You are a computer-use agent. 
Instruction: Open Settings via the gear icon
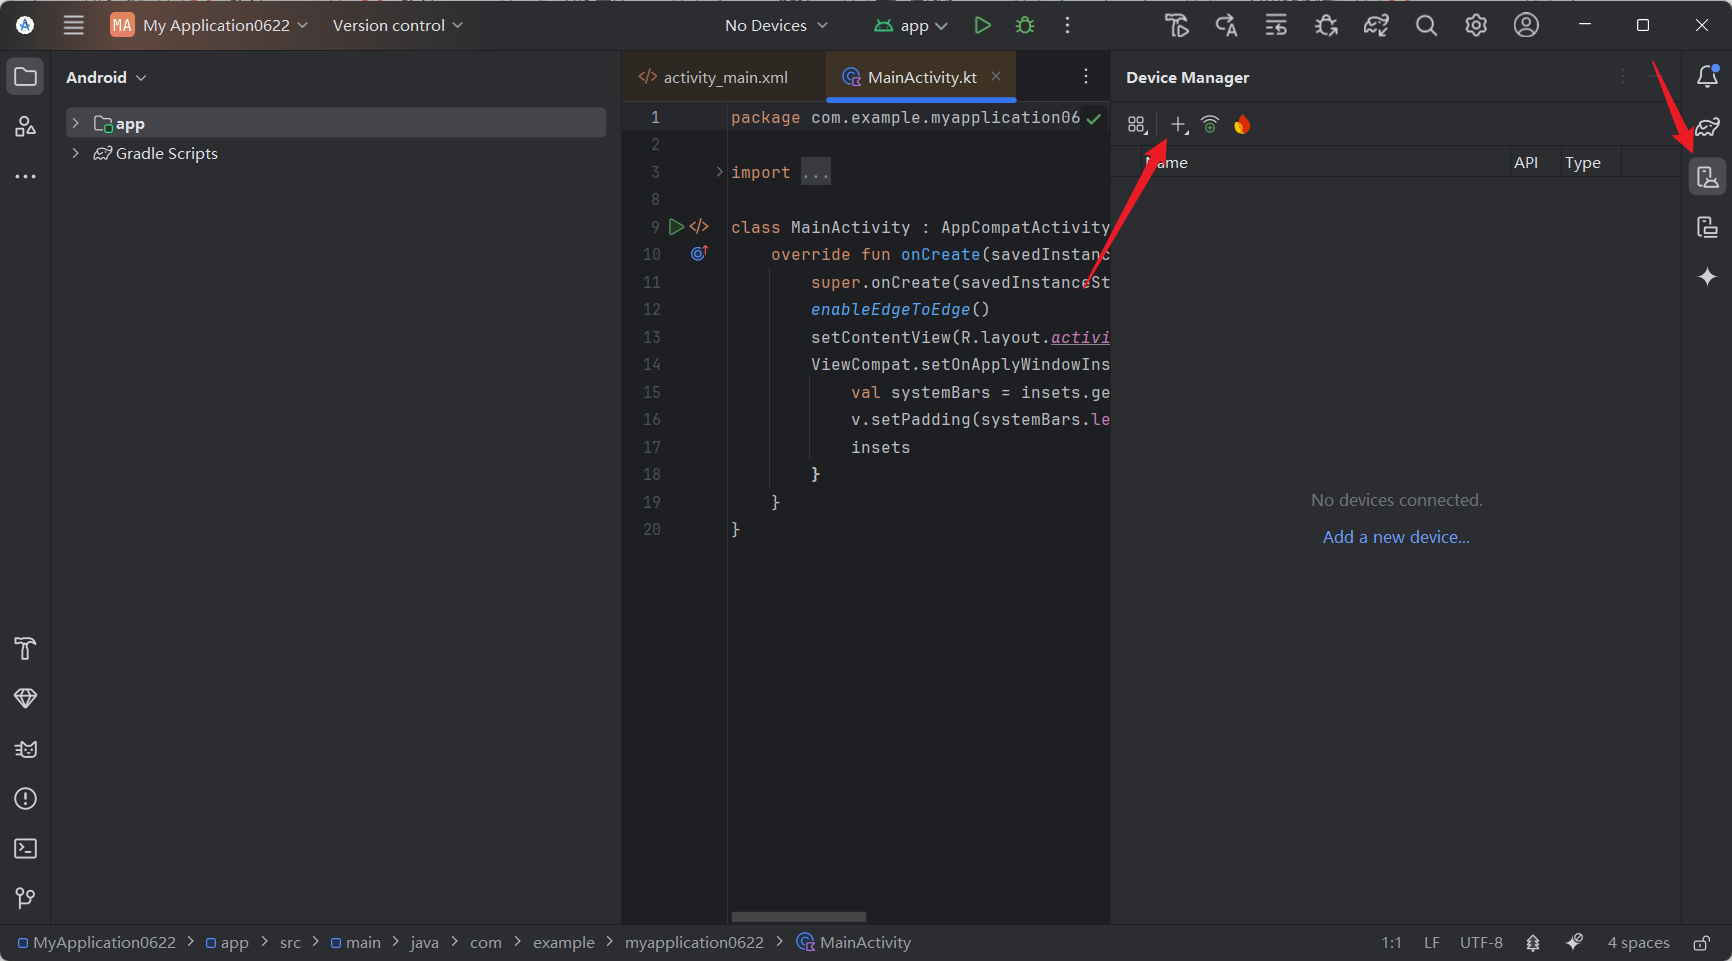(1476, 25)
